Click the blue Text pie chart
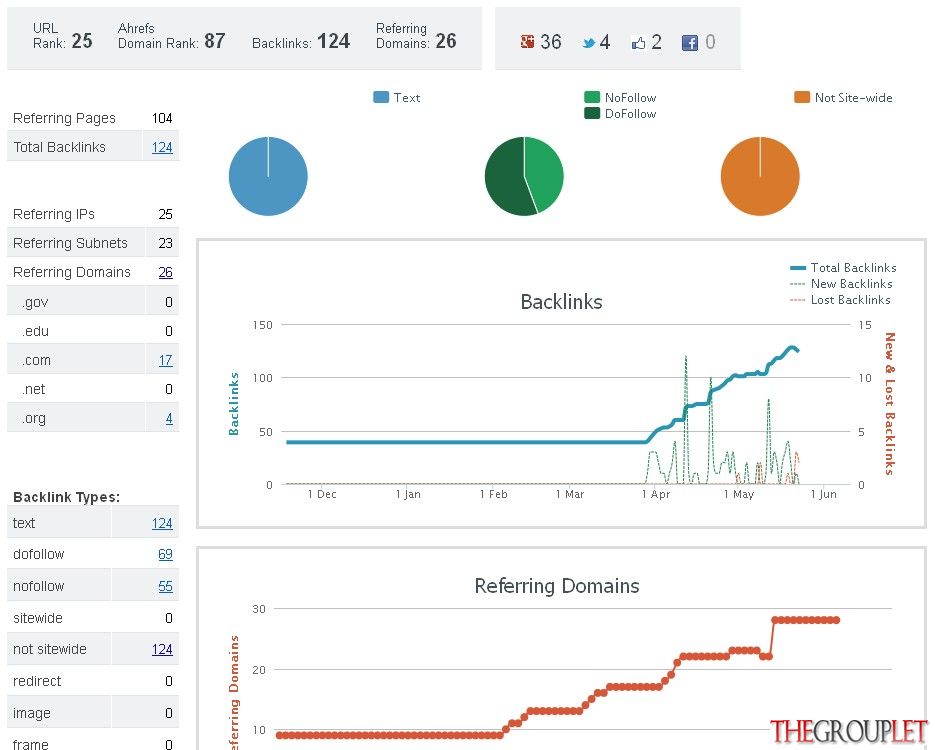The image size is (935, 750). pyautogui.click(x=268, y=176)
